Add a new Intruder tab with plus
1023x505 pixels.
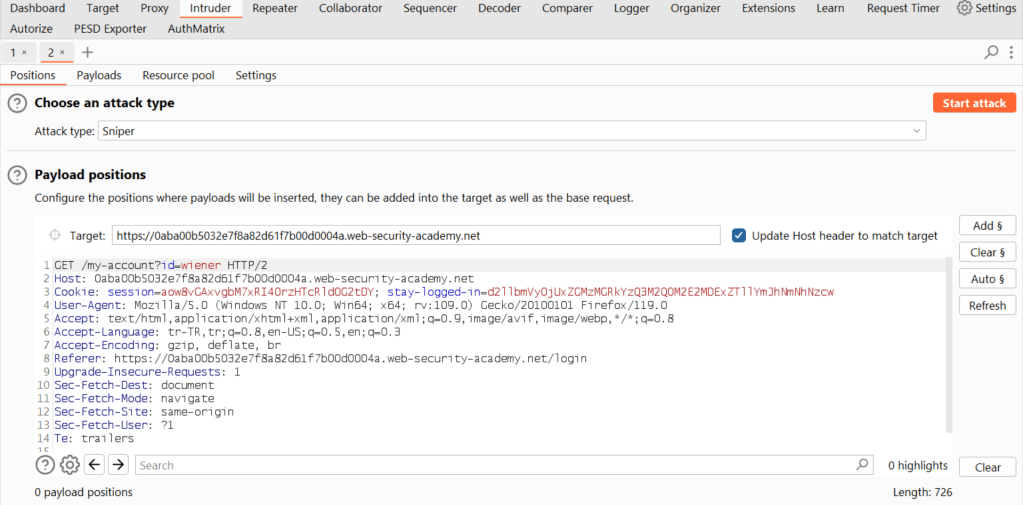click(87, 52)
